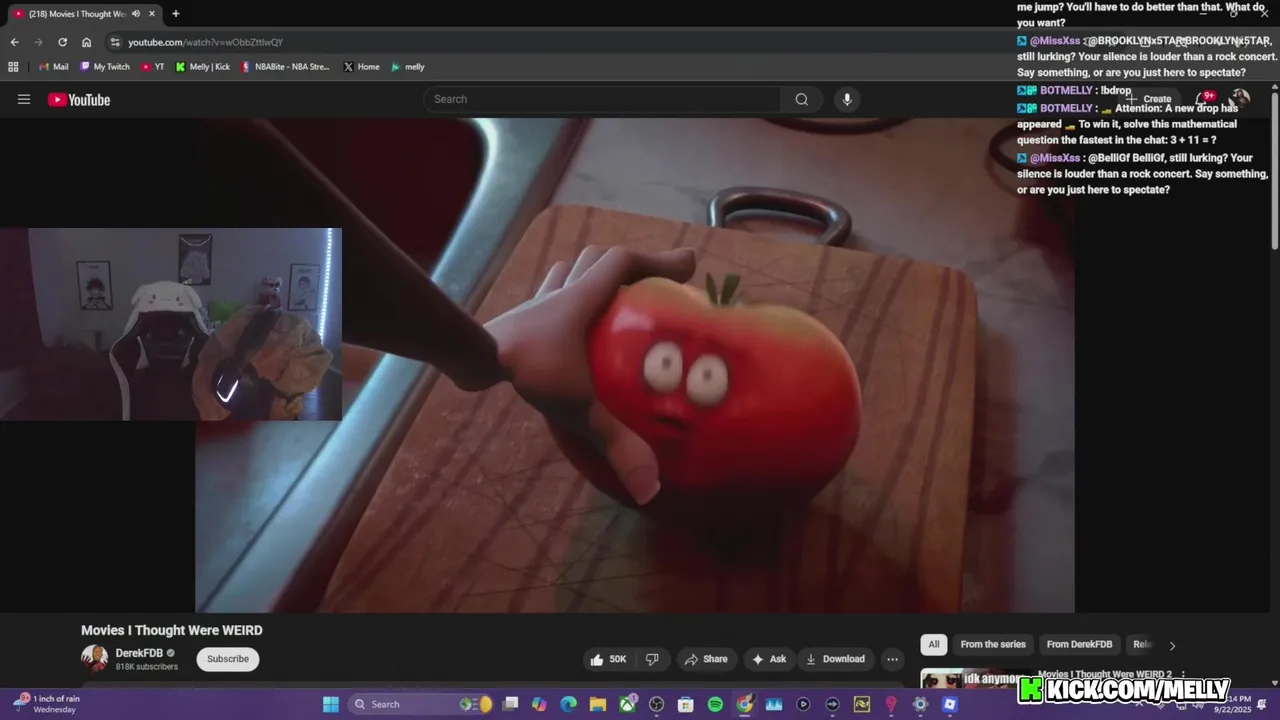Select the All filter chip
This screenshot has height=720, width=1280.
pos(933,645)
